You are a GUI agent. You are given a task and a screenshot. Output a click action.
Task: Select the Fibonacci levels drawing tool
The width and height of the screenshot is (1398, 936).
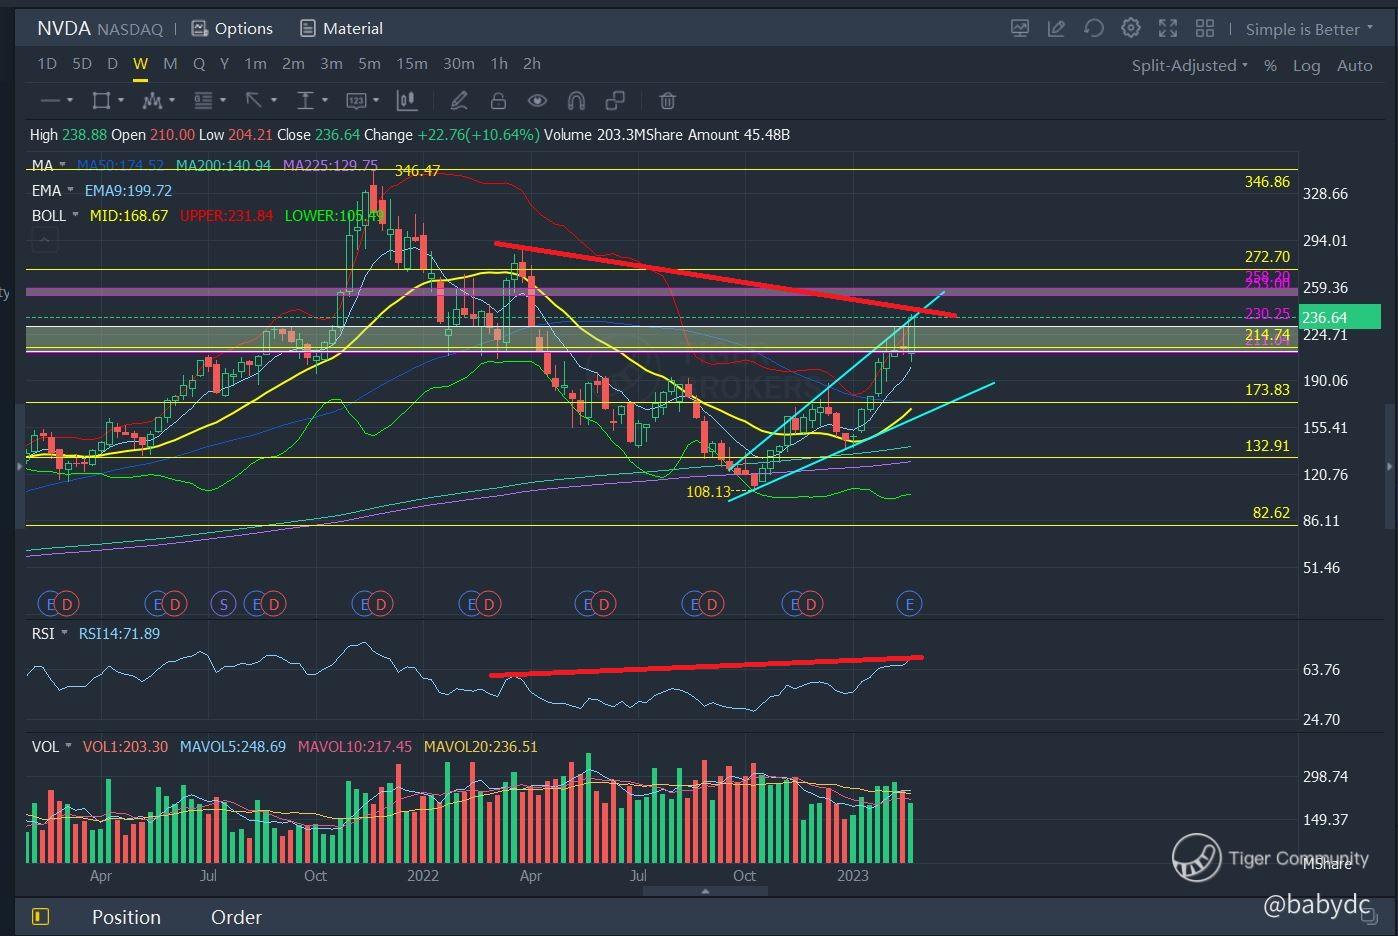coord(203,100)
